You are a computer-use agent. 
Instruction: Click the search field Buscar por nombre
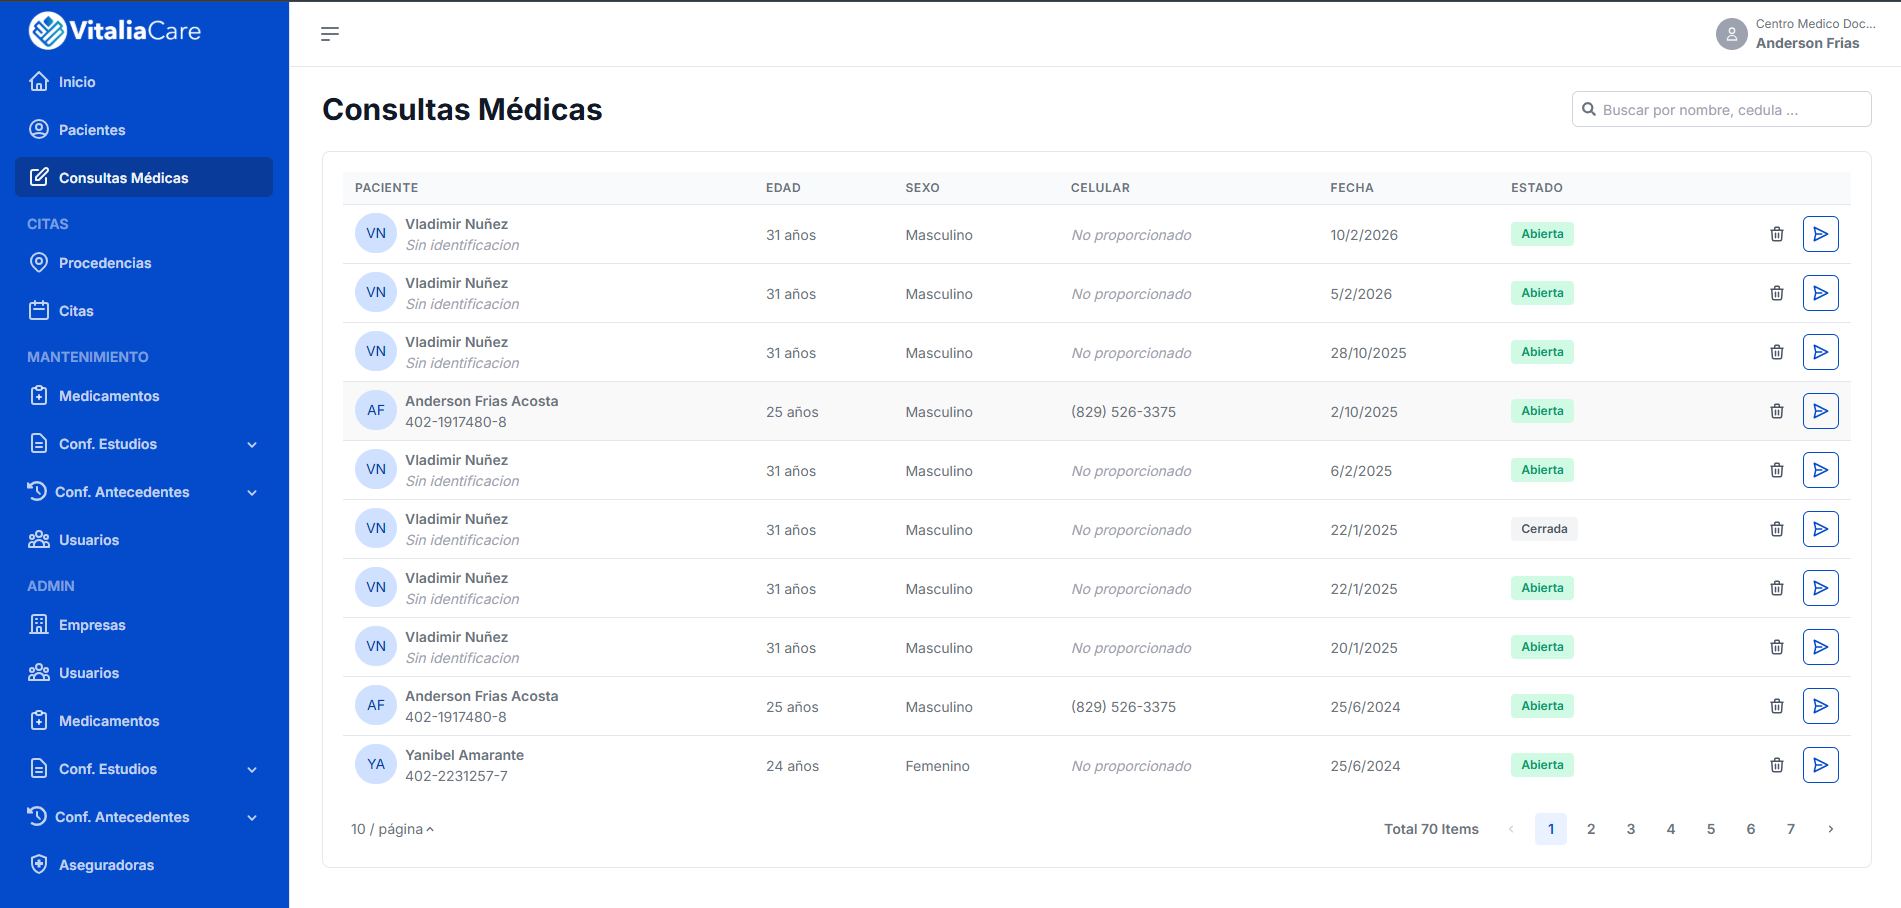[x=1721, y=109]
